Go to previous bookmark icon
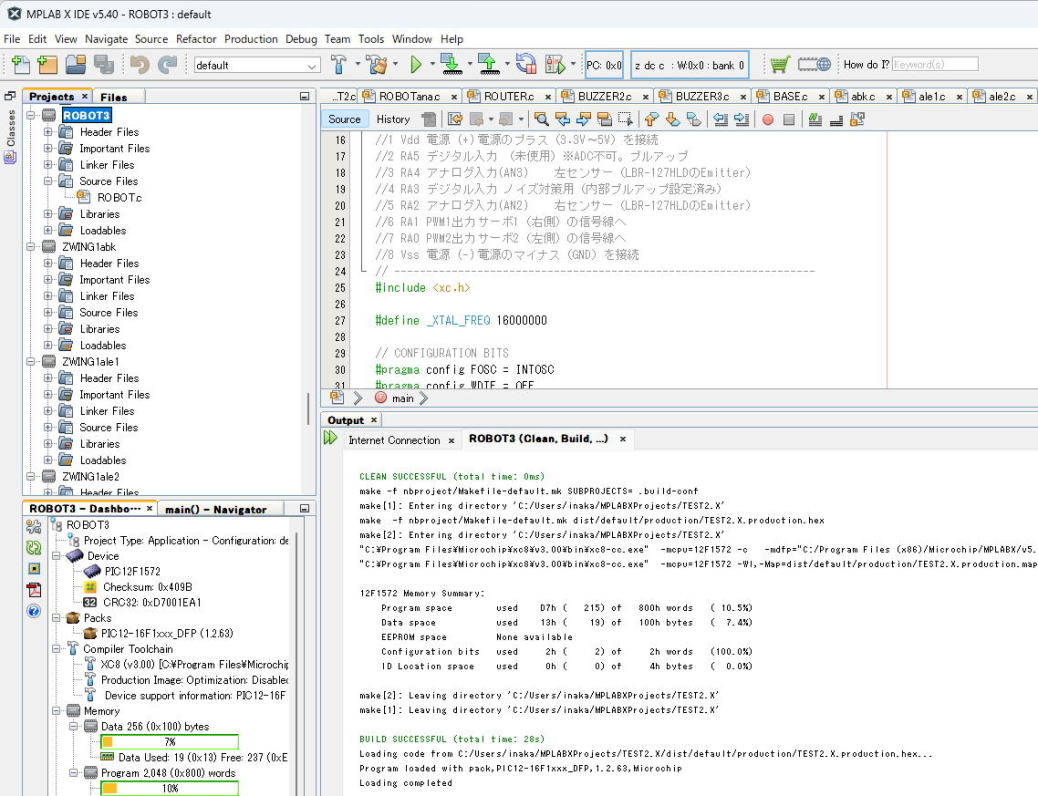Screen dimensions: 1038x796 (x=651, y=119)
